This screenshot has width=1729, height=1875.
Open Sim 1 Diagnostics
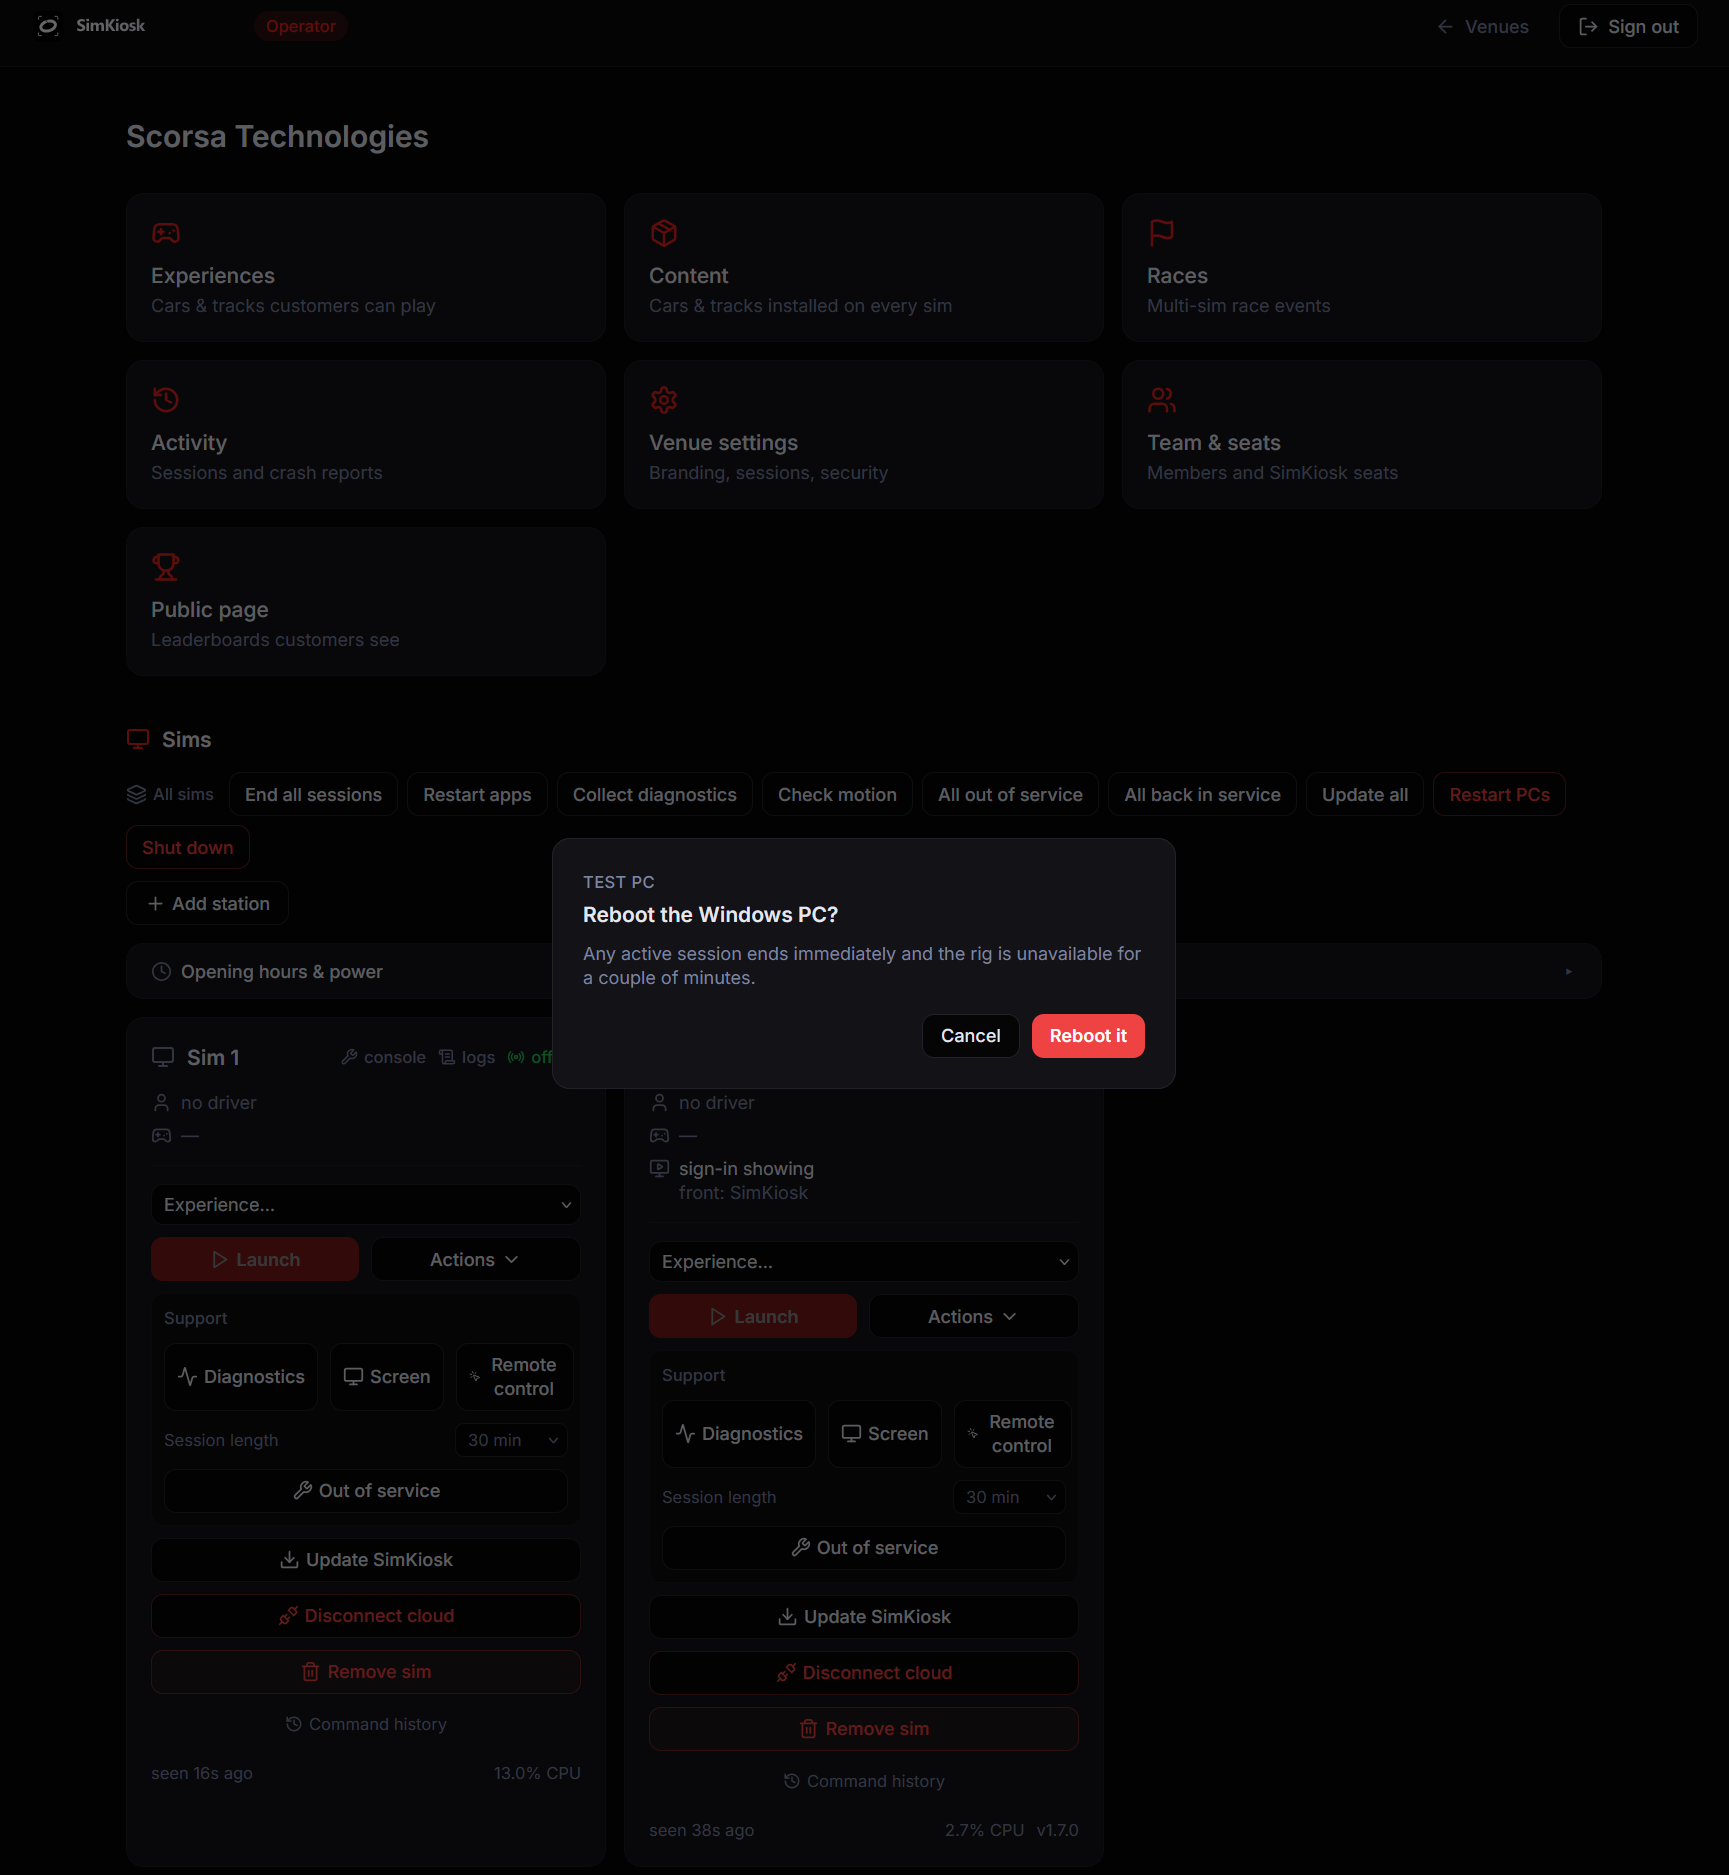[241, 1377]
